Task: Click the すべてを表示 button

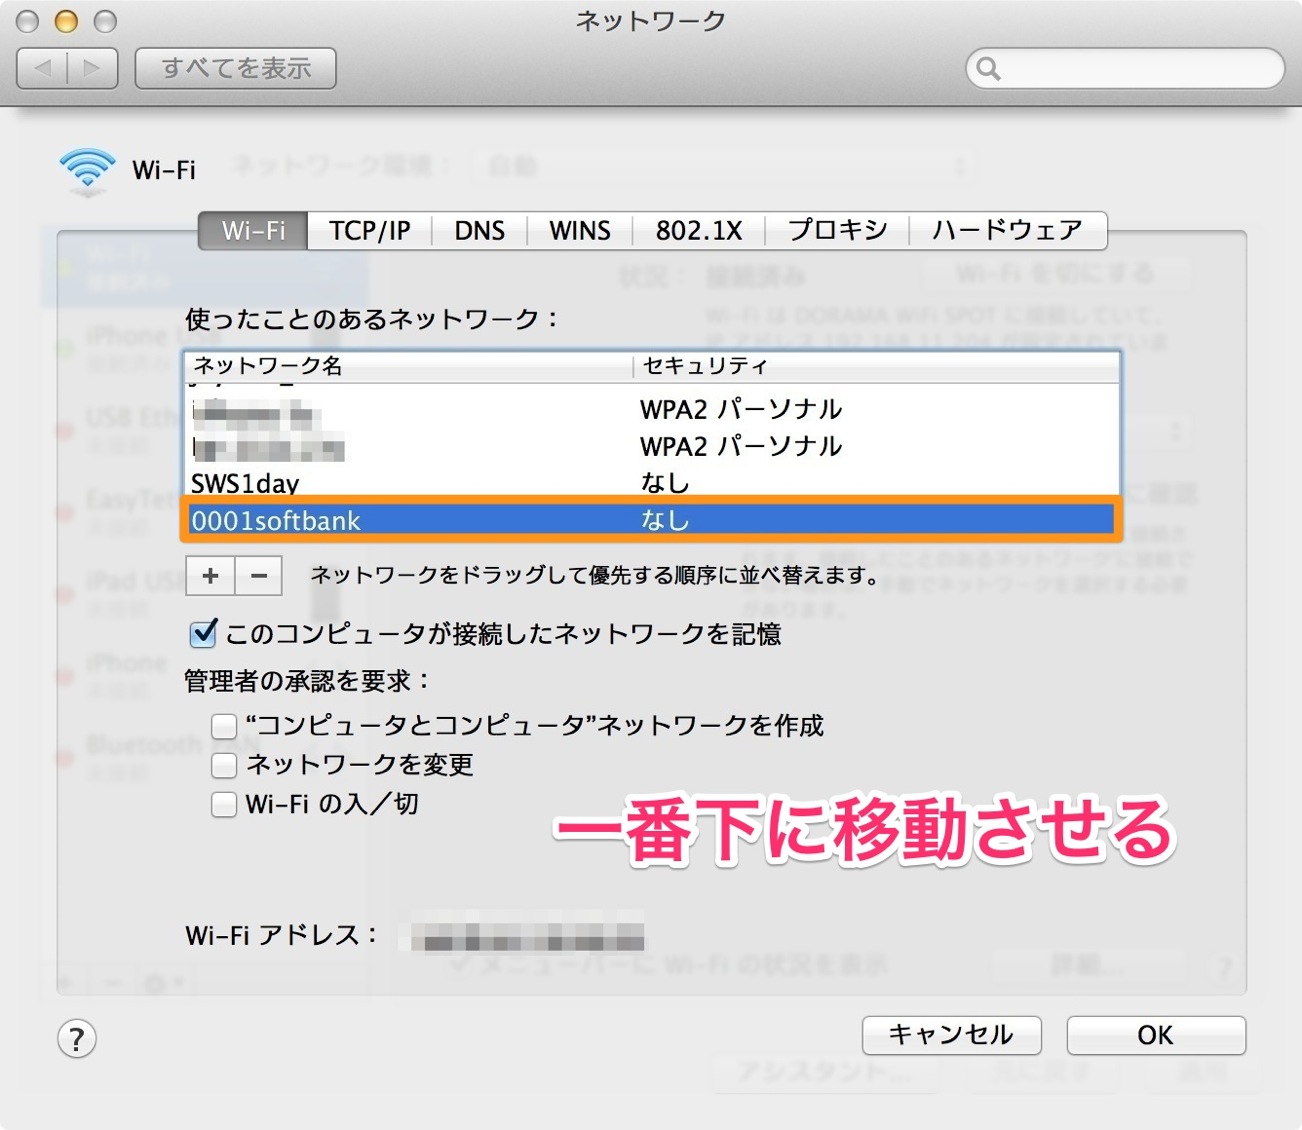Action: 236,68
